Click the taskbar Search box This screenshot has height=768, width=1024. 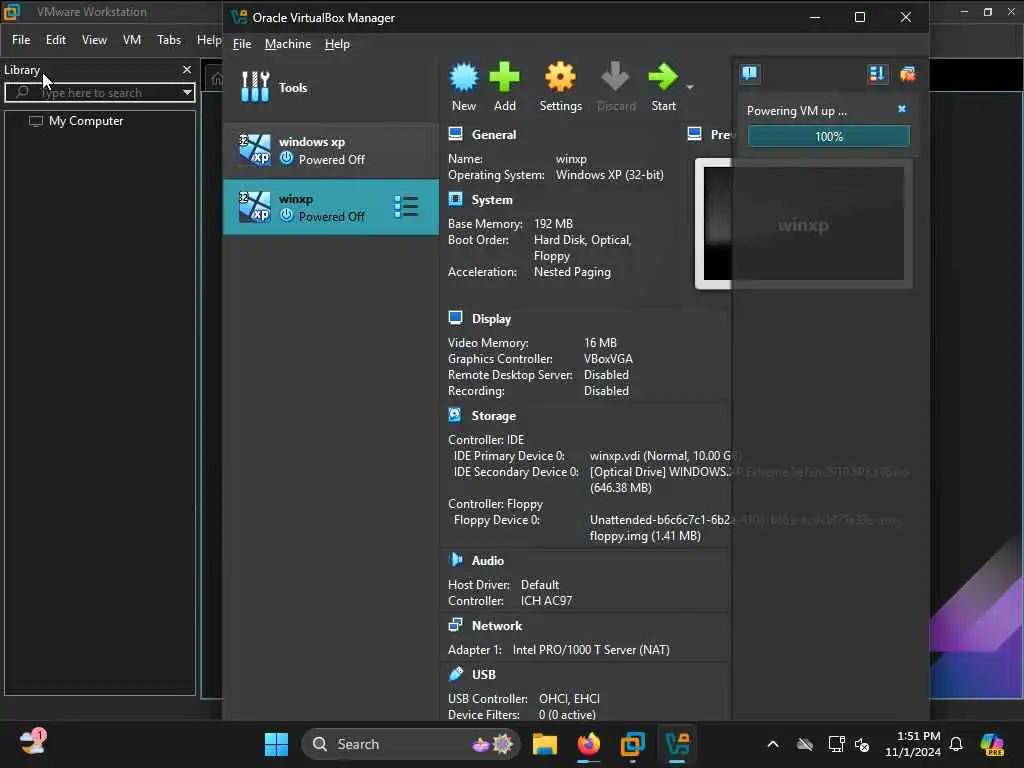[x=411, y=744]
